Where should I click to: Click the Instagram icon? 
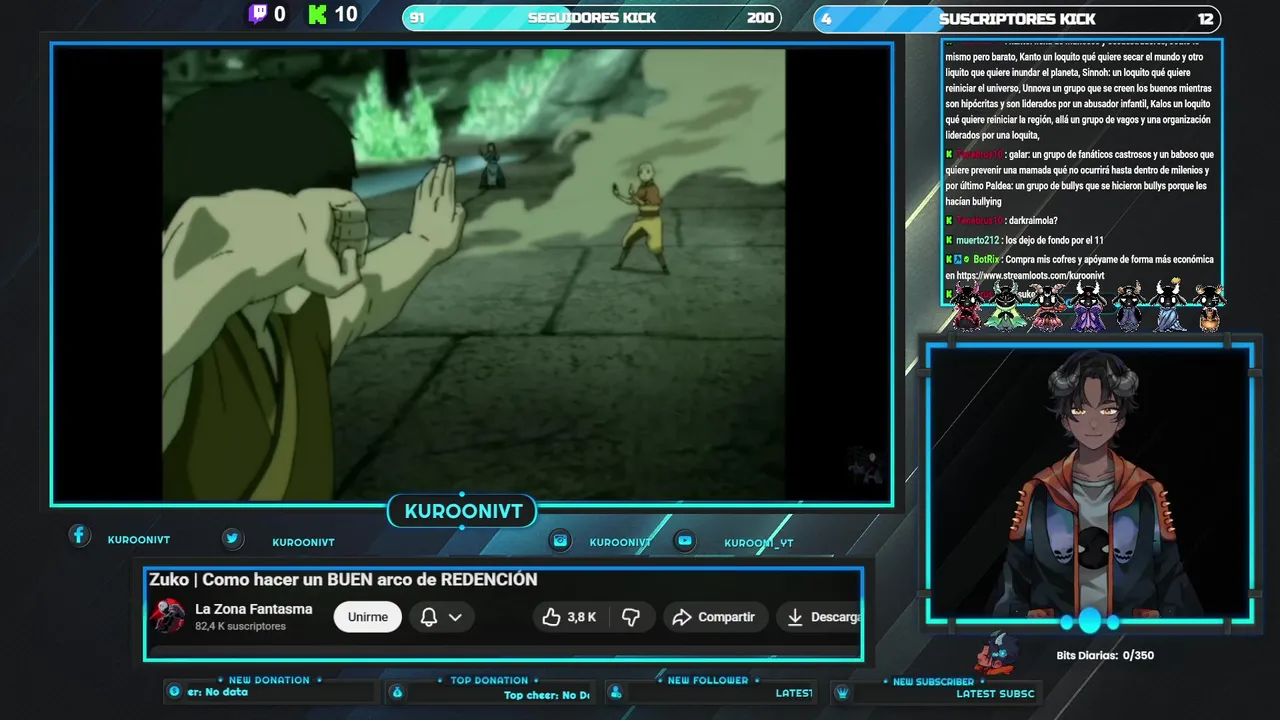(x=561, y=540)
